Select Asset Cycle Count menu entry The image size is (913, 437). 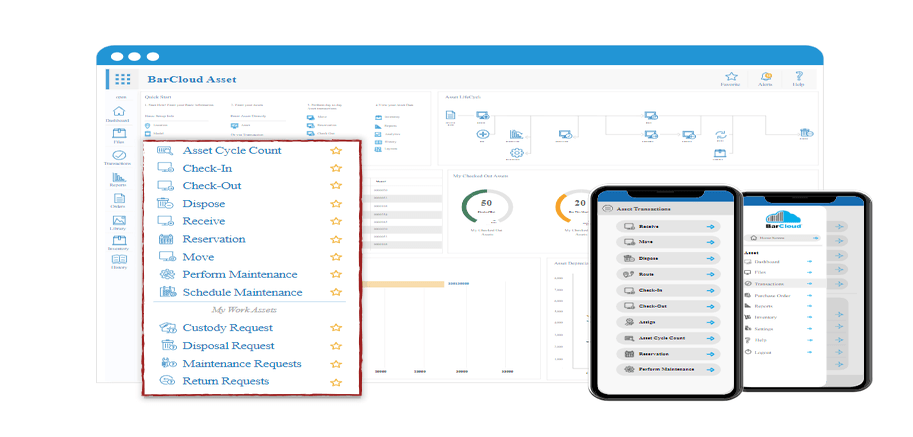232,150
